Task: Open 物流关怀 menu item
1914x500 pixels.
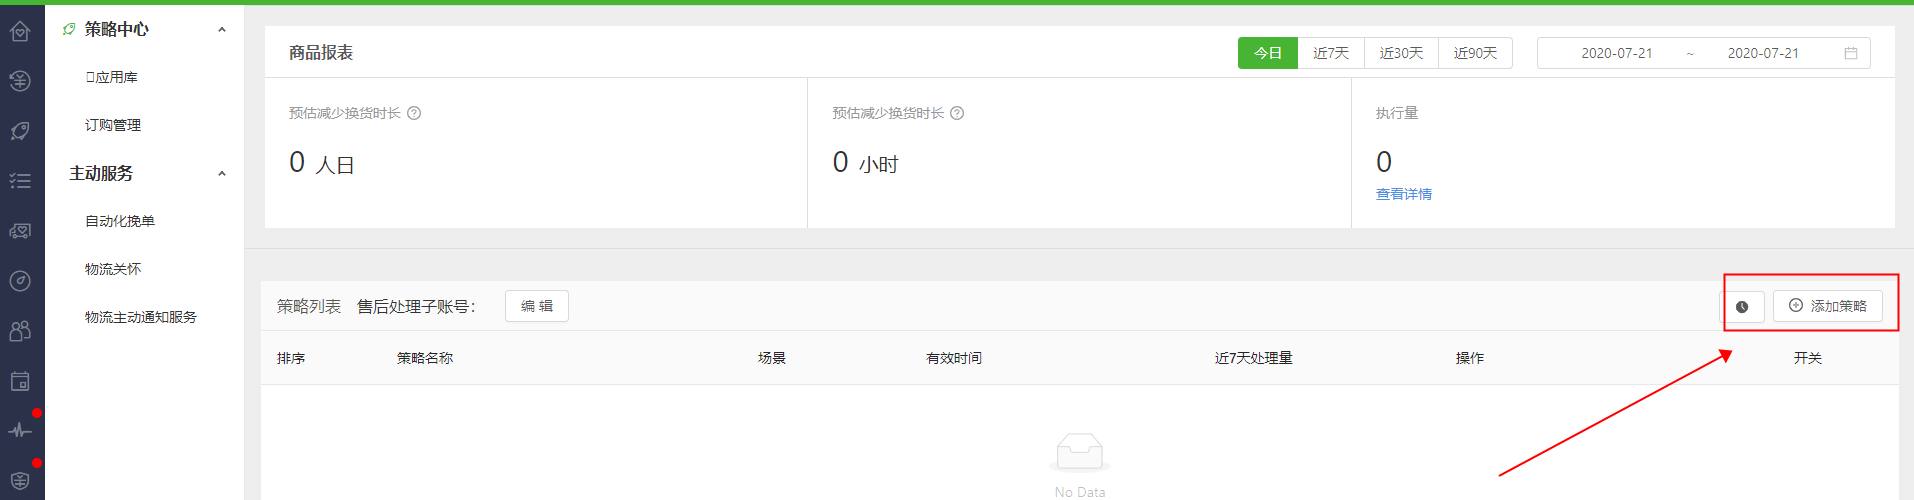Action: click(x=113, y=269)
